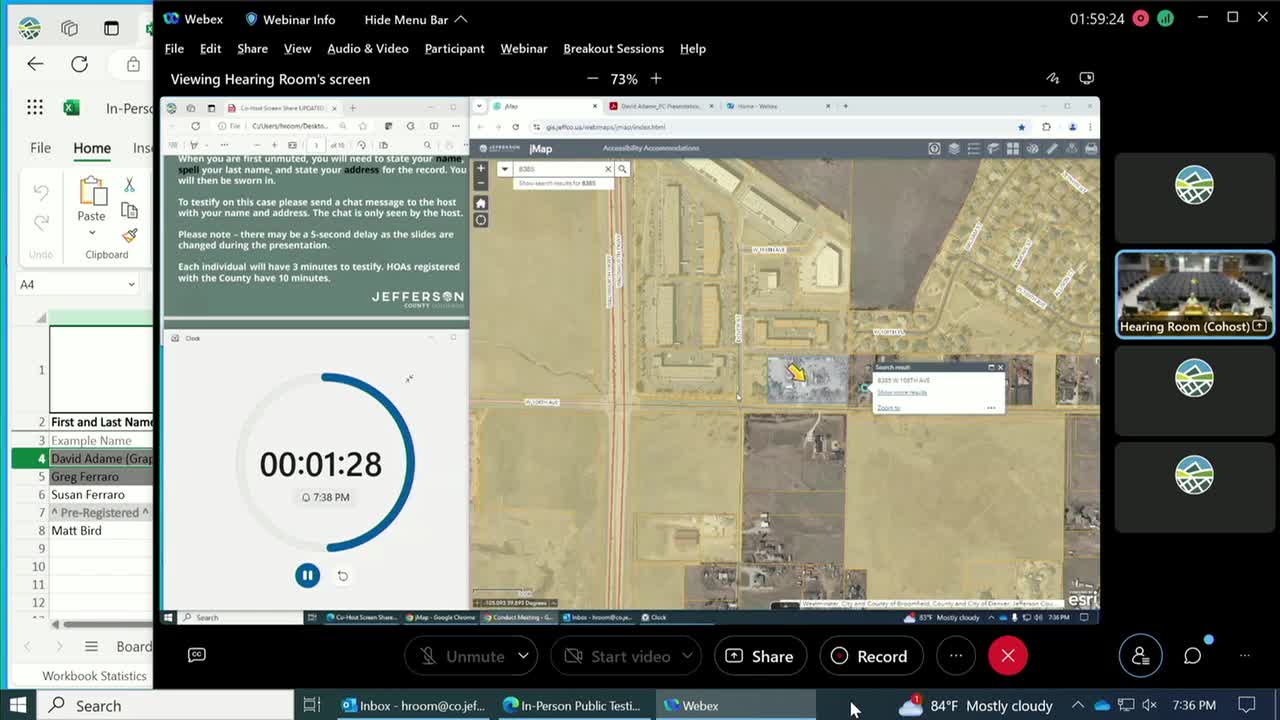The width and height of the screenshot is (1280, 720).
Task: Open the Breakout Sessions menu
Action: [613, 48]
